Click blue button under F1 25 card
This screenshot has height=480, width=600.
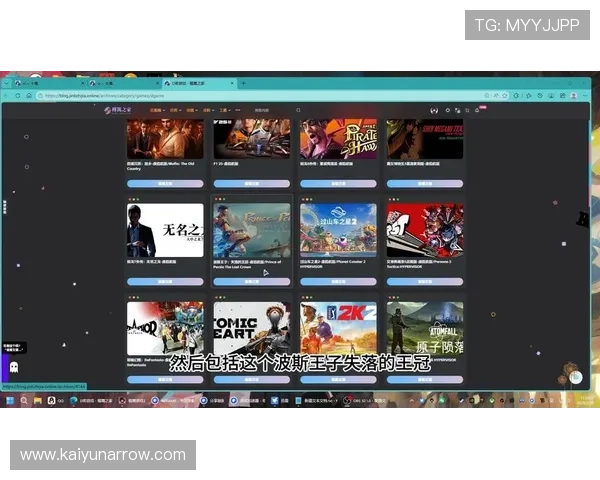tap(252, 184)
